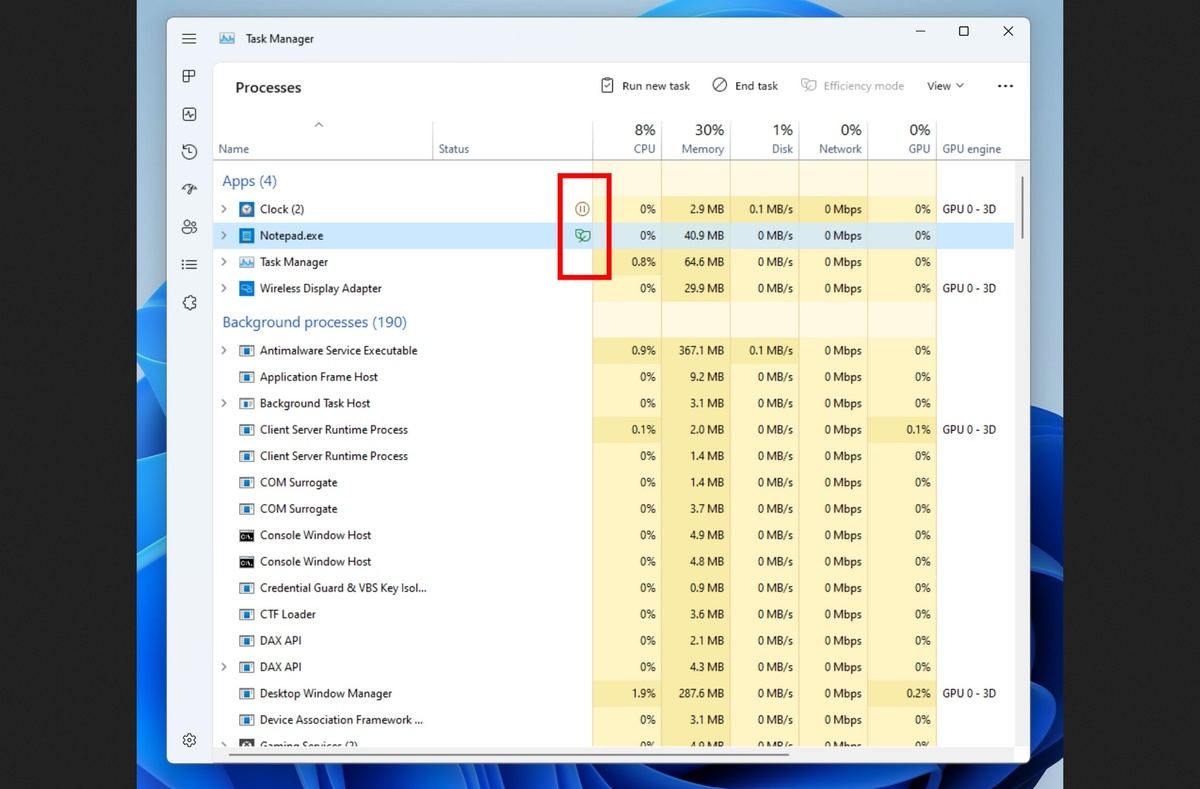Viewport: 1200px width, 789px height.
Task: Click the suspended pause icon for Clock
Action: (582, 209)
